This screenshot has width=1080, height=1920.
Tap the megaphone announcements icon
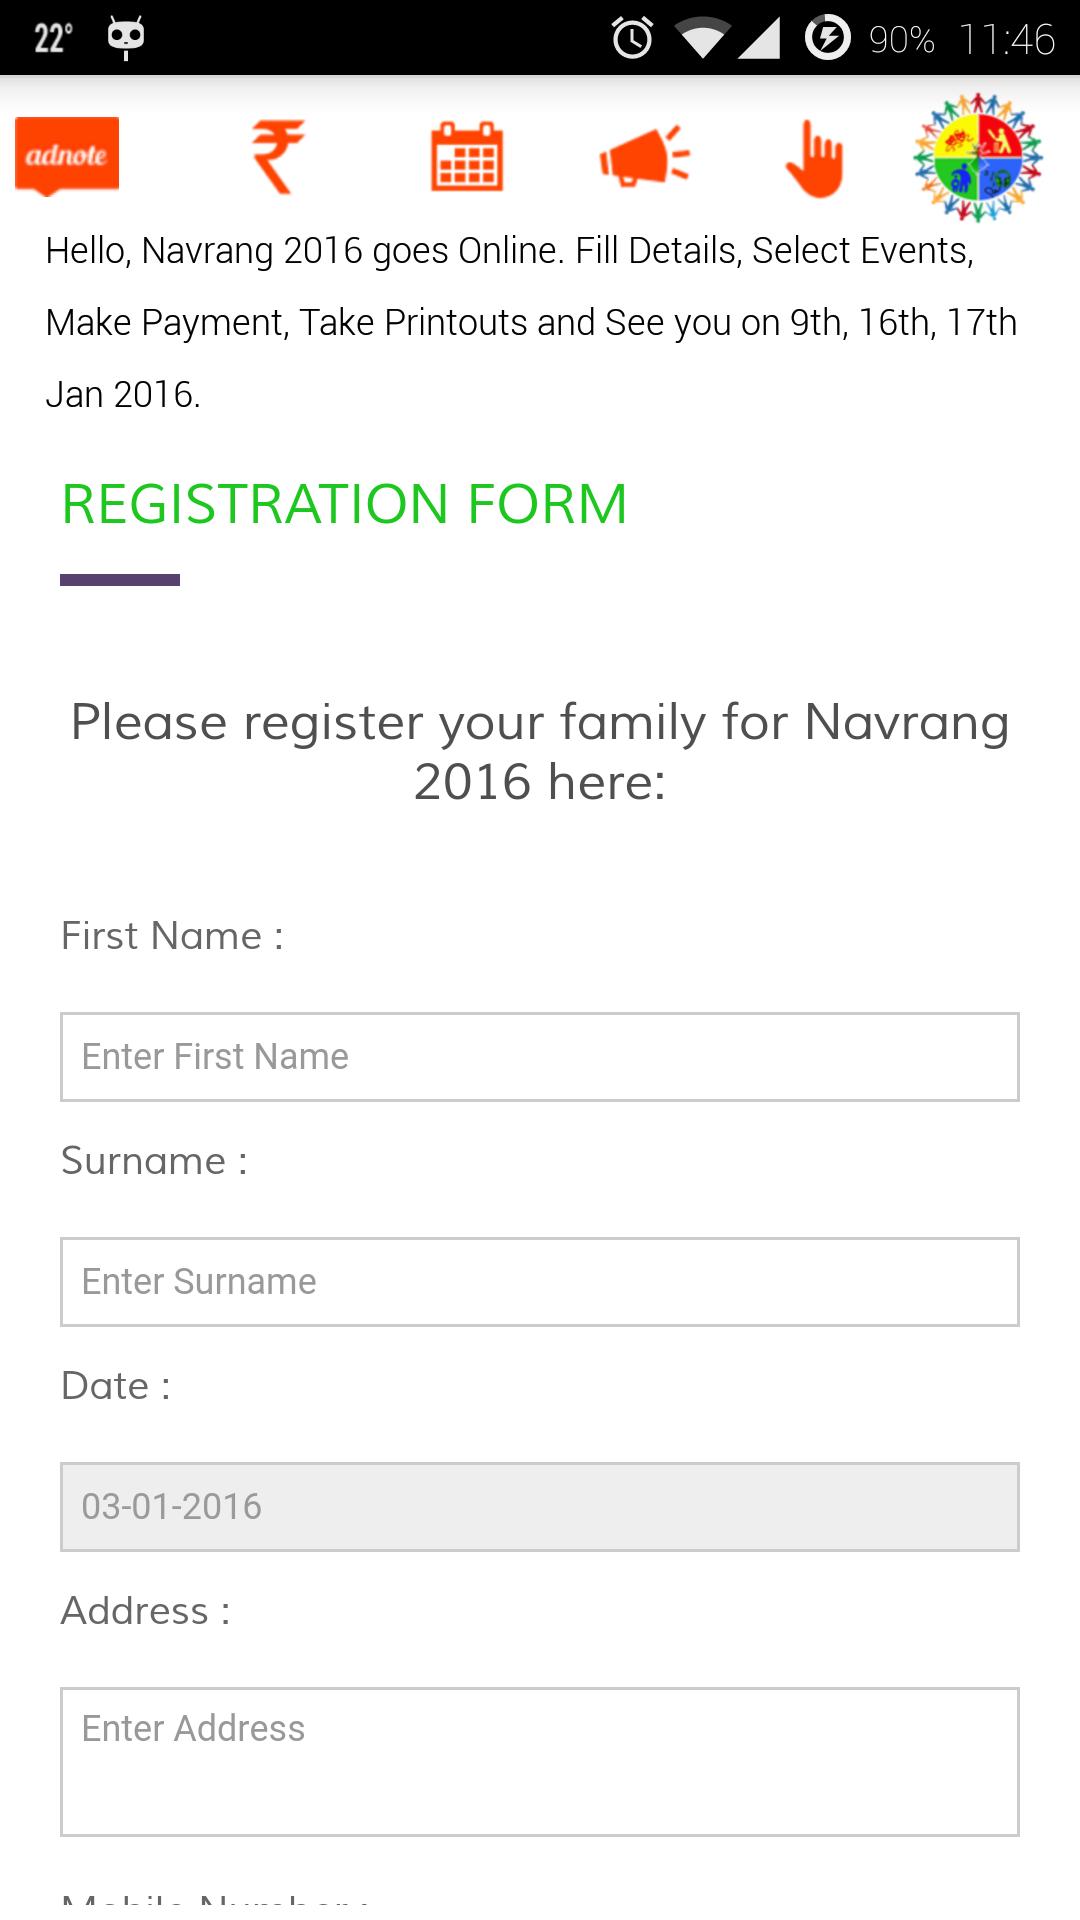(645, 156)
